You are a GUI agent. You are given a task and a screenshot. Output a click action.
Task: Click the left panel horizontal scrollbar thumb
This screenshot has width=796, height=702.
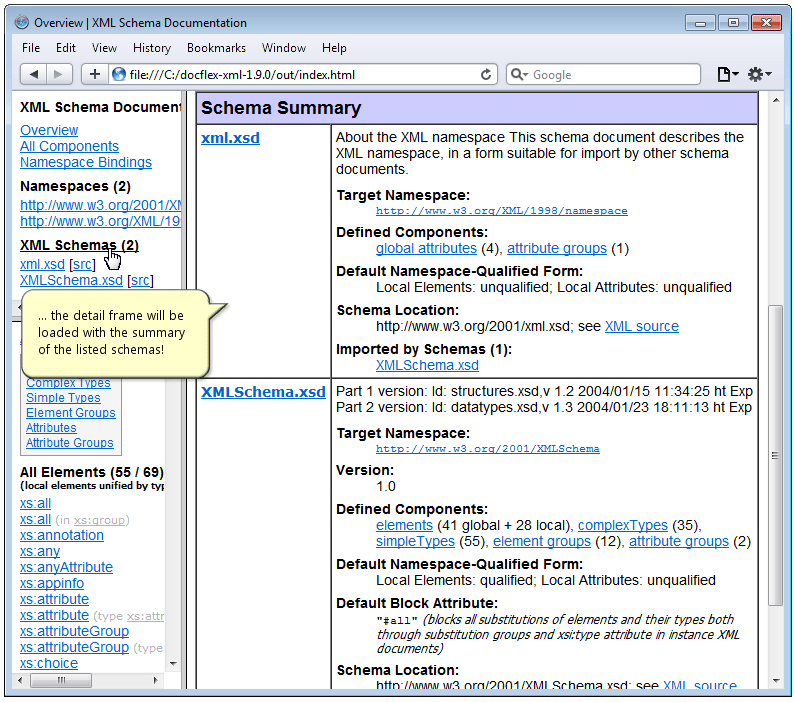pos(88,681)
